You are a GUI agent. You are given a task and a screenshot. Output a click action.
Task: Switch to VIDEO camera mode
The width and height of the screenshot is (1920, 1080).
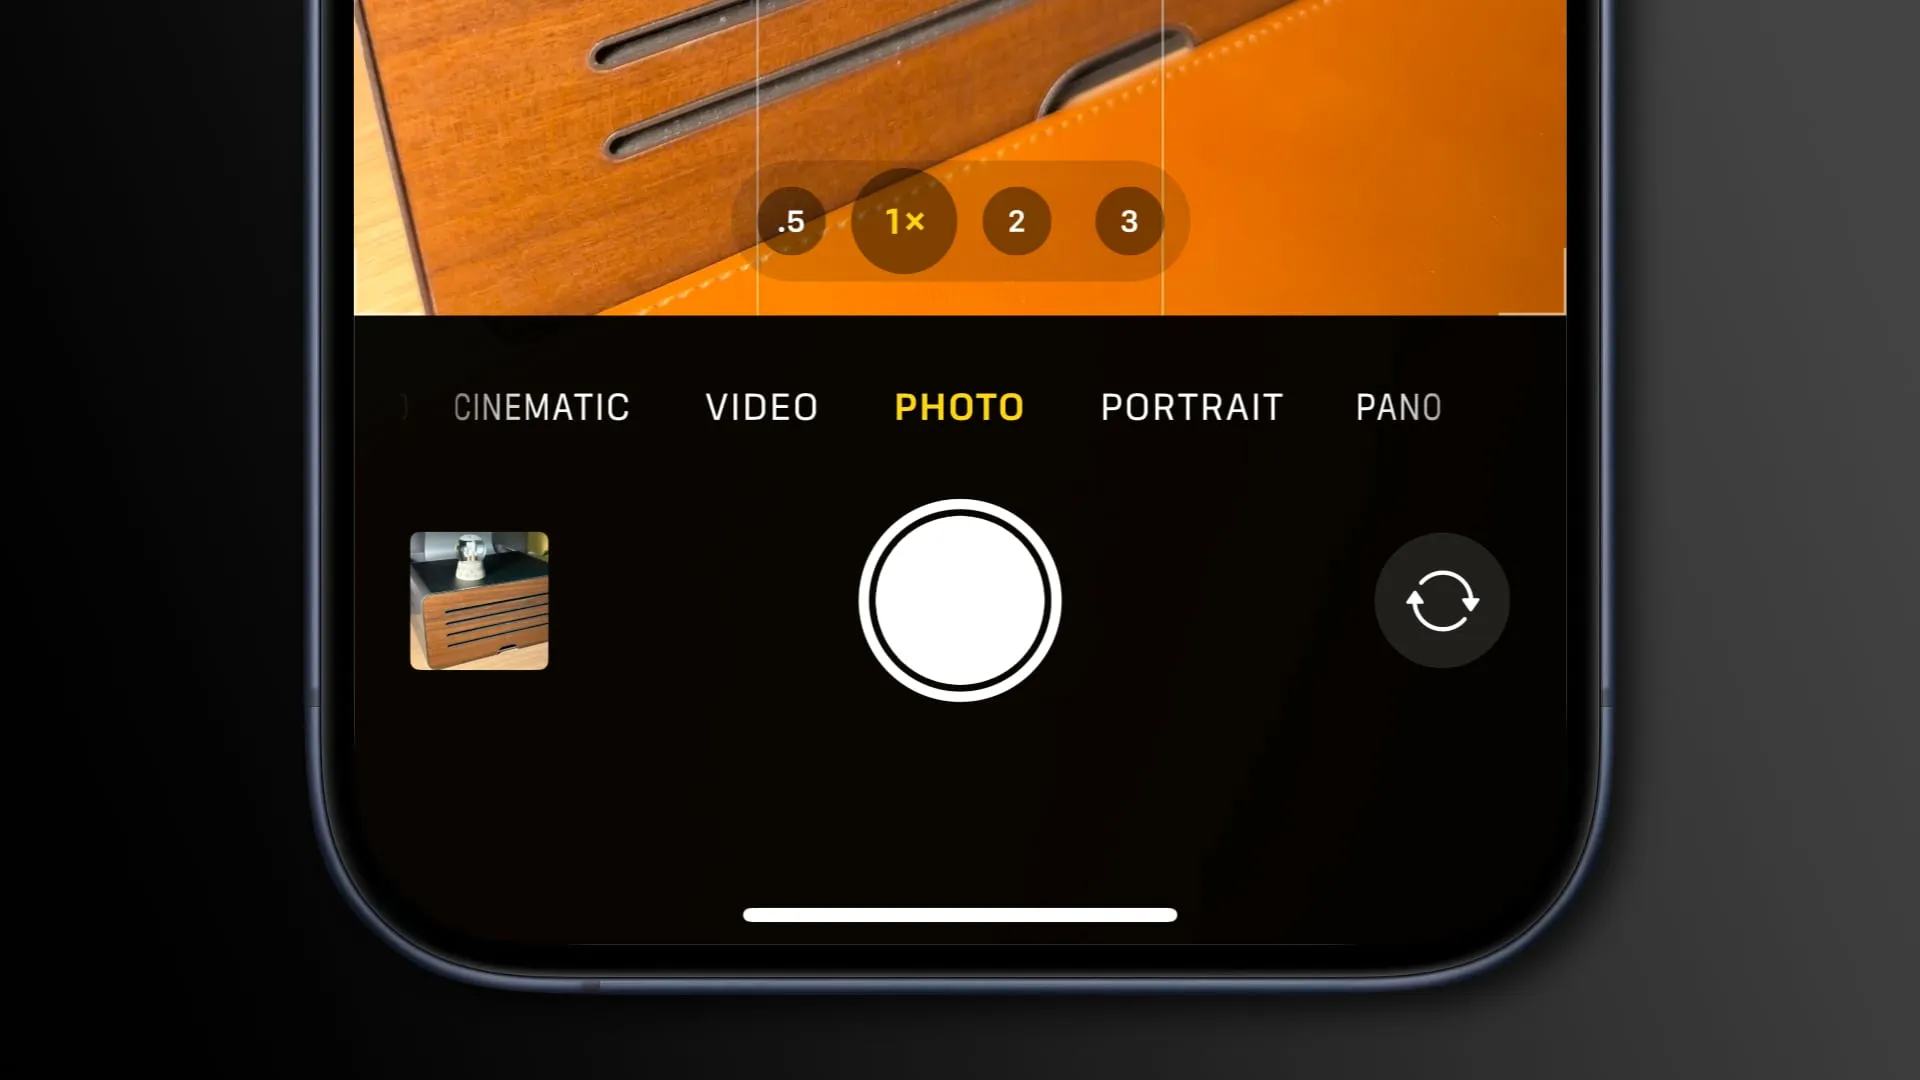pyautogui.click(x=761, y=406)
